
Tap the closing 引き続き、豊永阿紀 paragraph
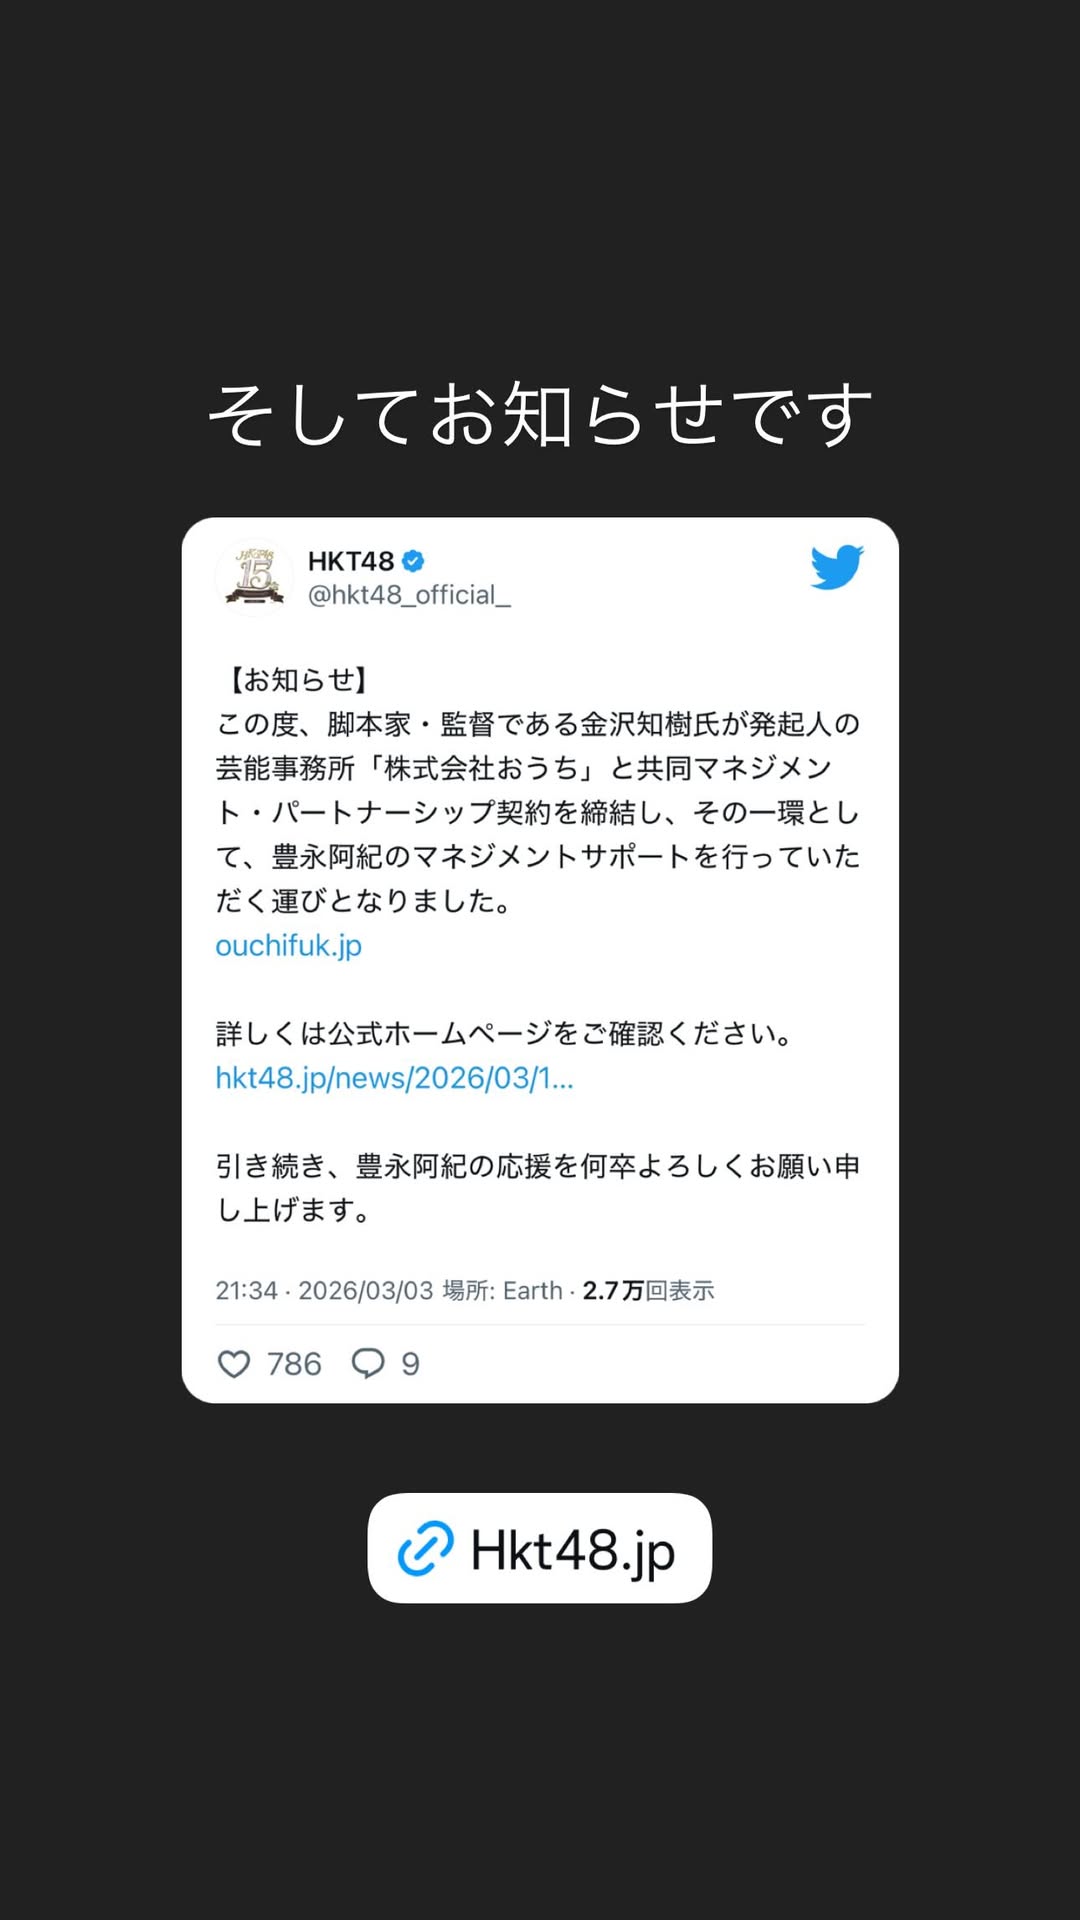[538, 1188]
